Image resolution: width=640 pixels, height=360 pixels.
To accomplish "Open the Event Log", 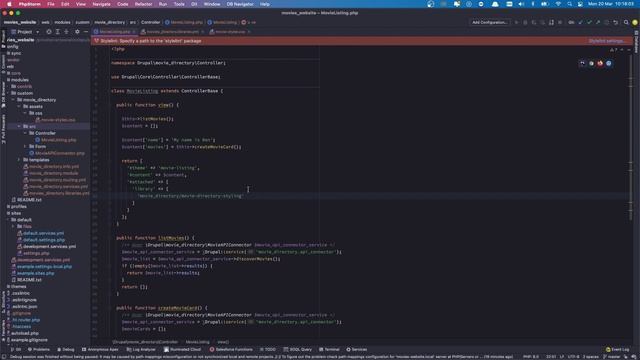I will click(x=618, y=350).
